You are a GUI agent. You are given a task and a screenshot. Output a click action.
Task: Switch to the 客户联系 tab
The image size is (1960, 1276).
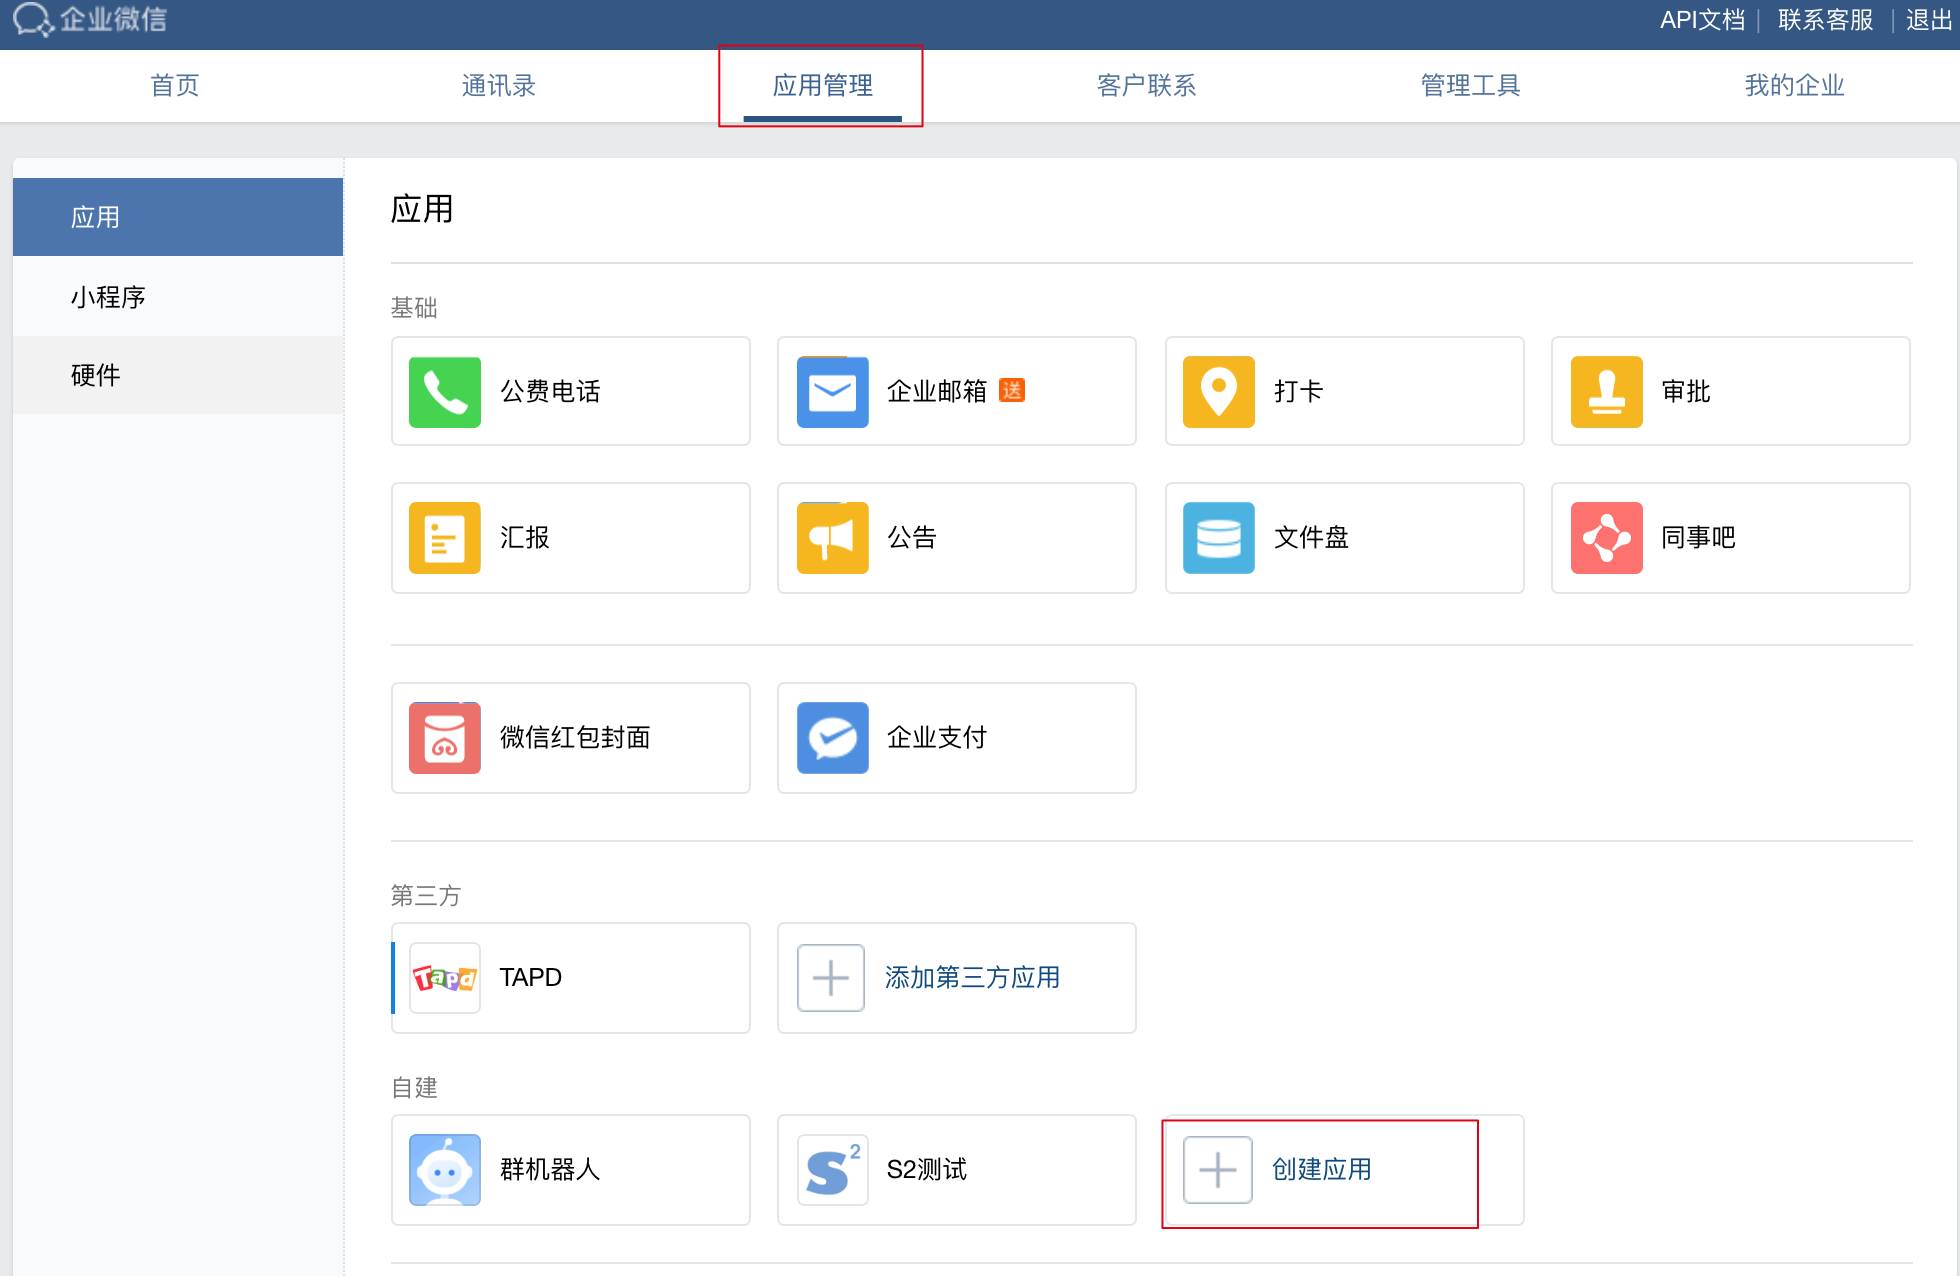pos(1146,86)
